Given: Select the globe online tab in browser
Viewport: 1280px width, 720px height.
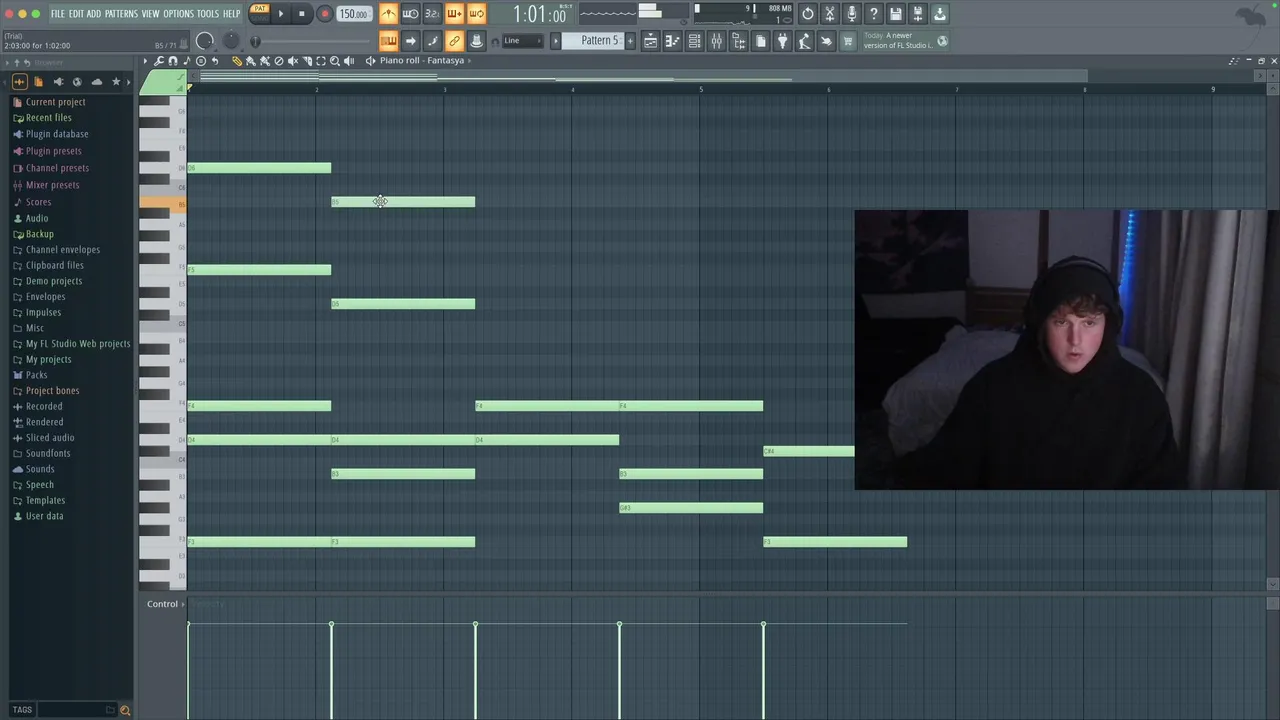Looking at the screenshot, I should 77,82.
